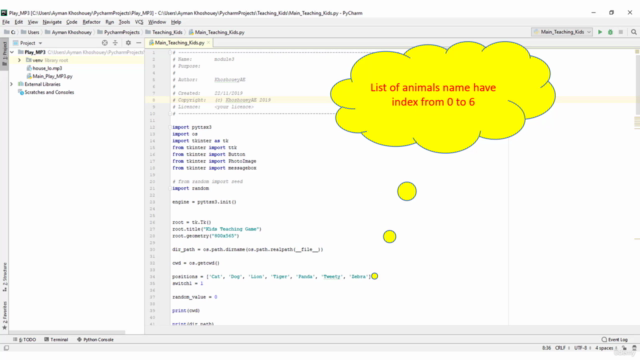Click the locate current file target icon

[x=105, y=43]
